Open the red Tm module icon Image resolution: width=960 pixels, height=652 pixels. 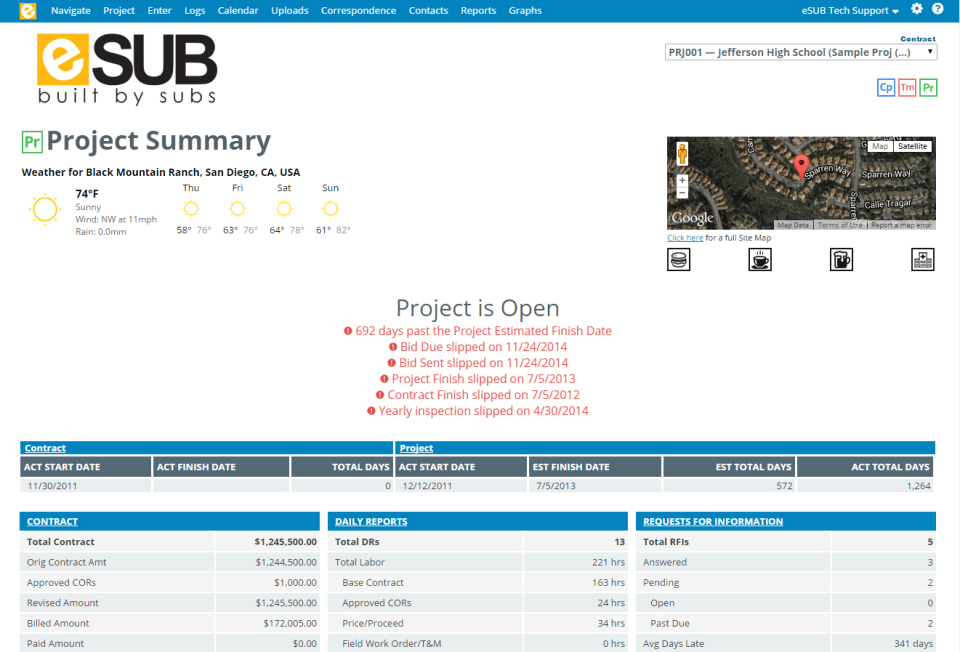click(907, 87)
